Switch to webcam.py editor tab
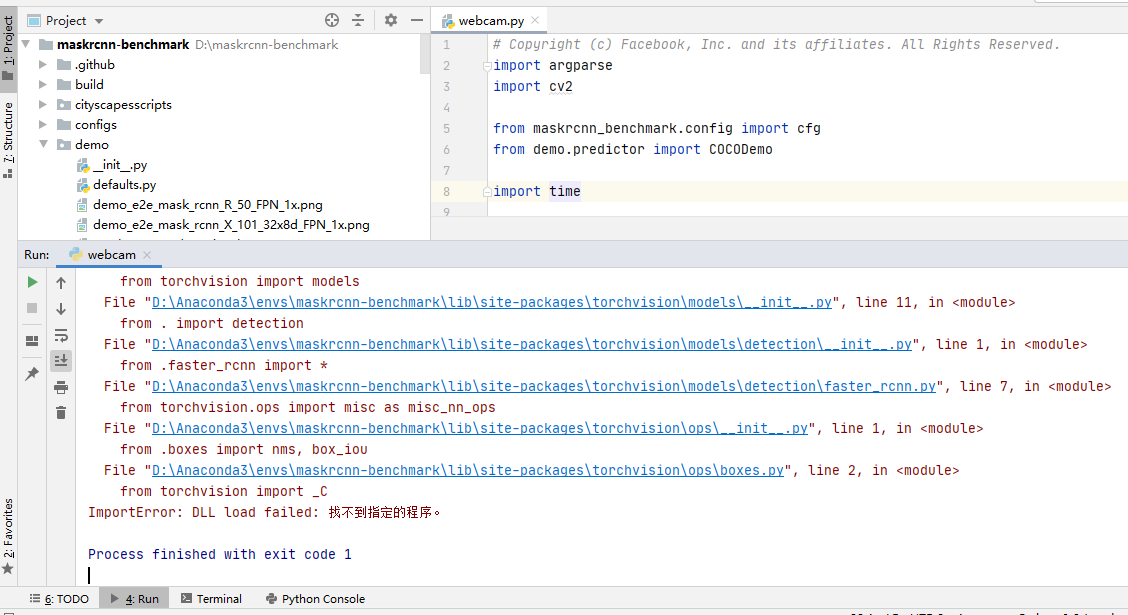 491,21
